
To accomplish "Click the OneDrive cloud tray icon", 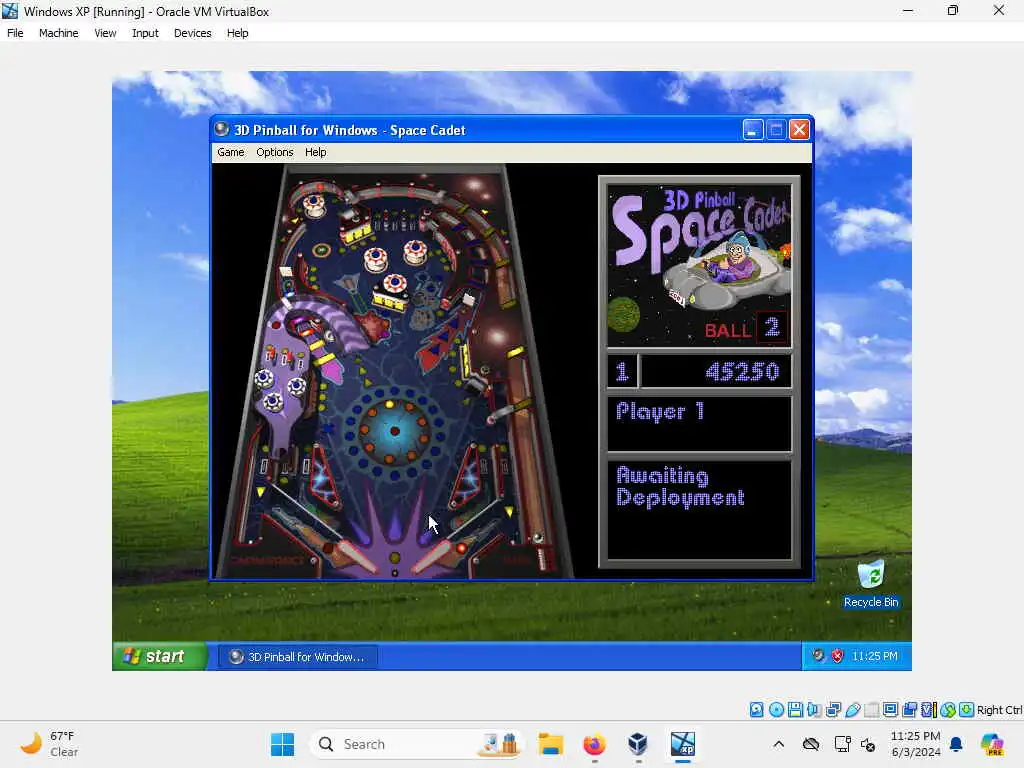I will pyautogui.click(x=811, y=744).
